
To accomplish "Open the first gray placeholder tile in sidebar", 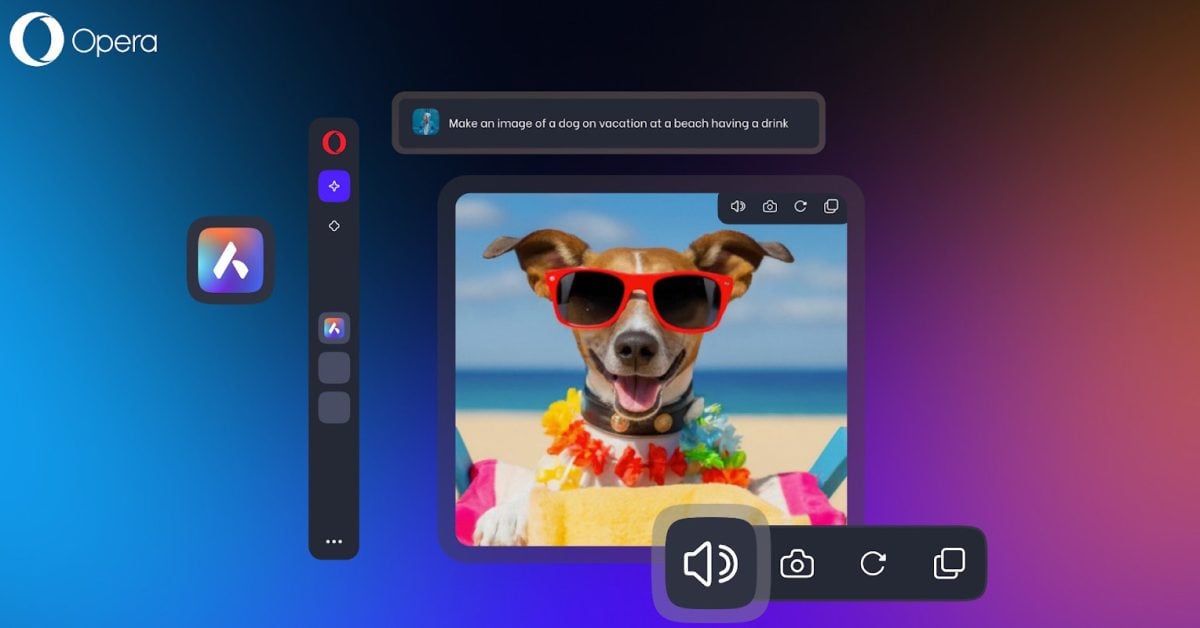I will point(334,368).
